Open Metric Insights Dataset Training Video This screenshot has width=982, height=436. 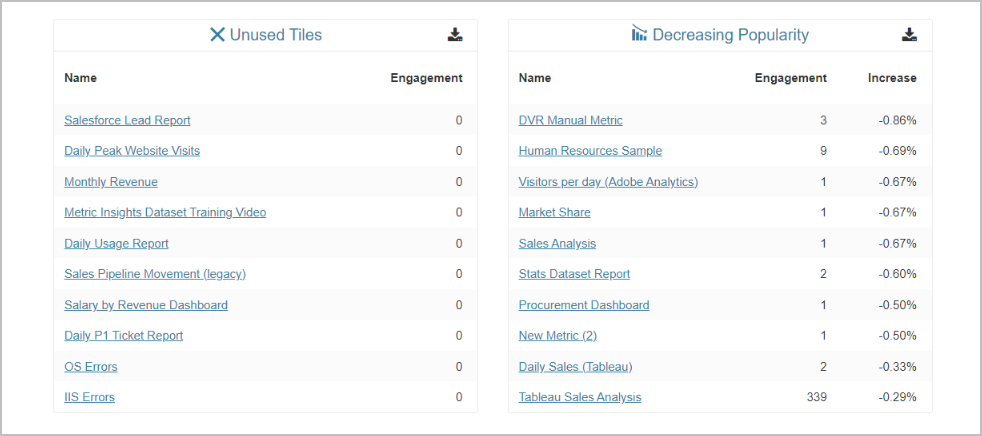pos(165,212)
